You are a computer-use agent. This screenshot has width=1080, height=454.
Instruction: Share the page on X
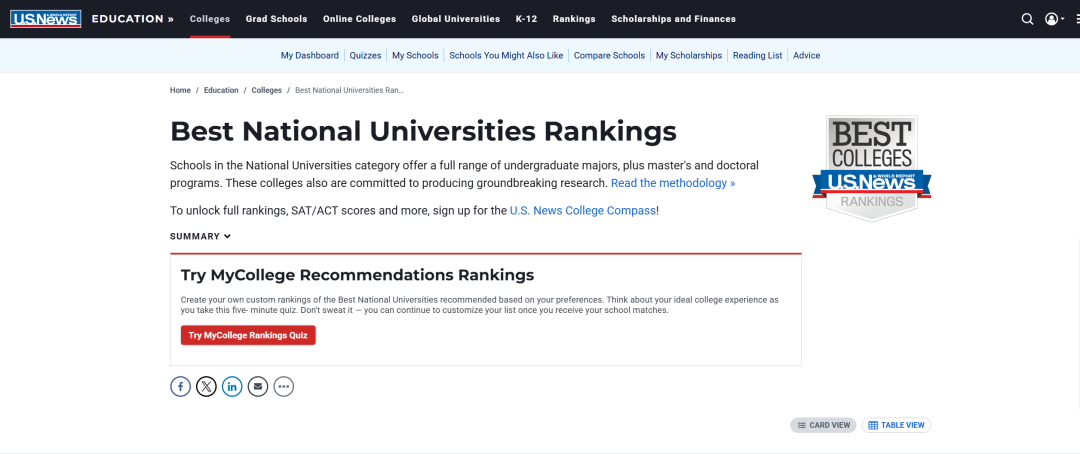tap(206, 386)
